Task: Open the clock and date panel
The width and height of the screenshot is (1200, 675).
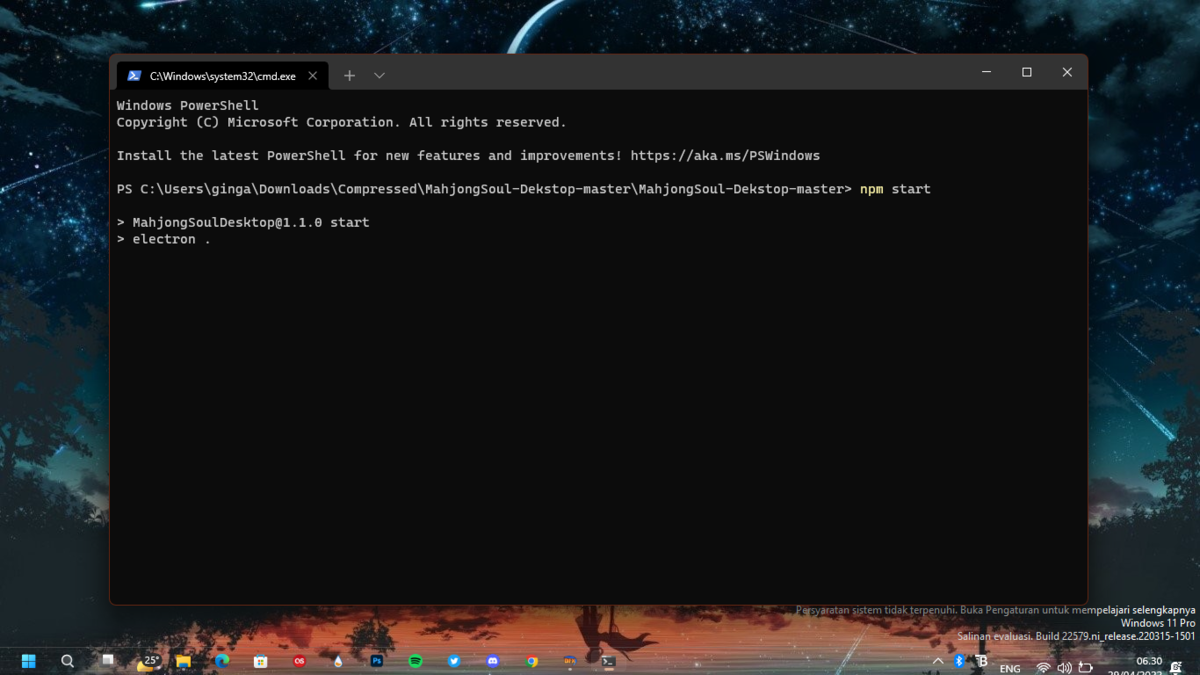Action: (x=1149, y=666)
